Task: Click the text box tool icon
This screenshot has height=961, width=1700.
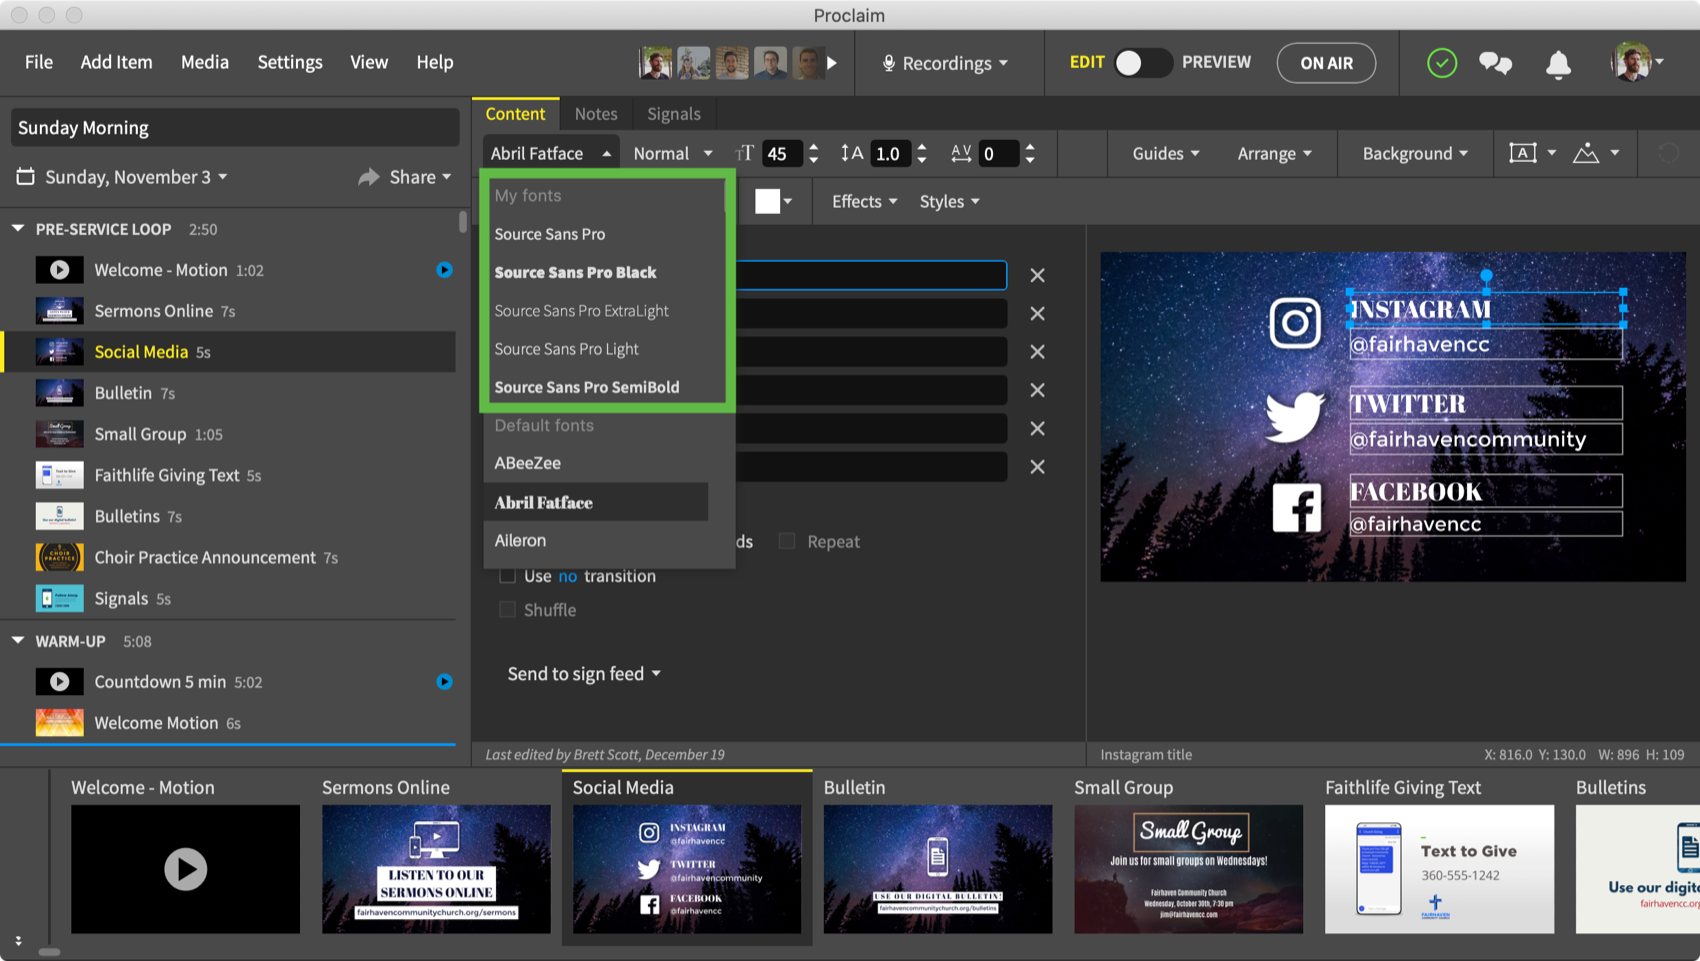Action: (1522, 153)
